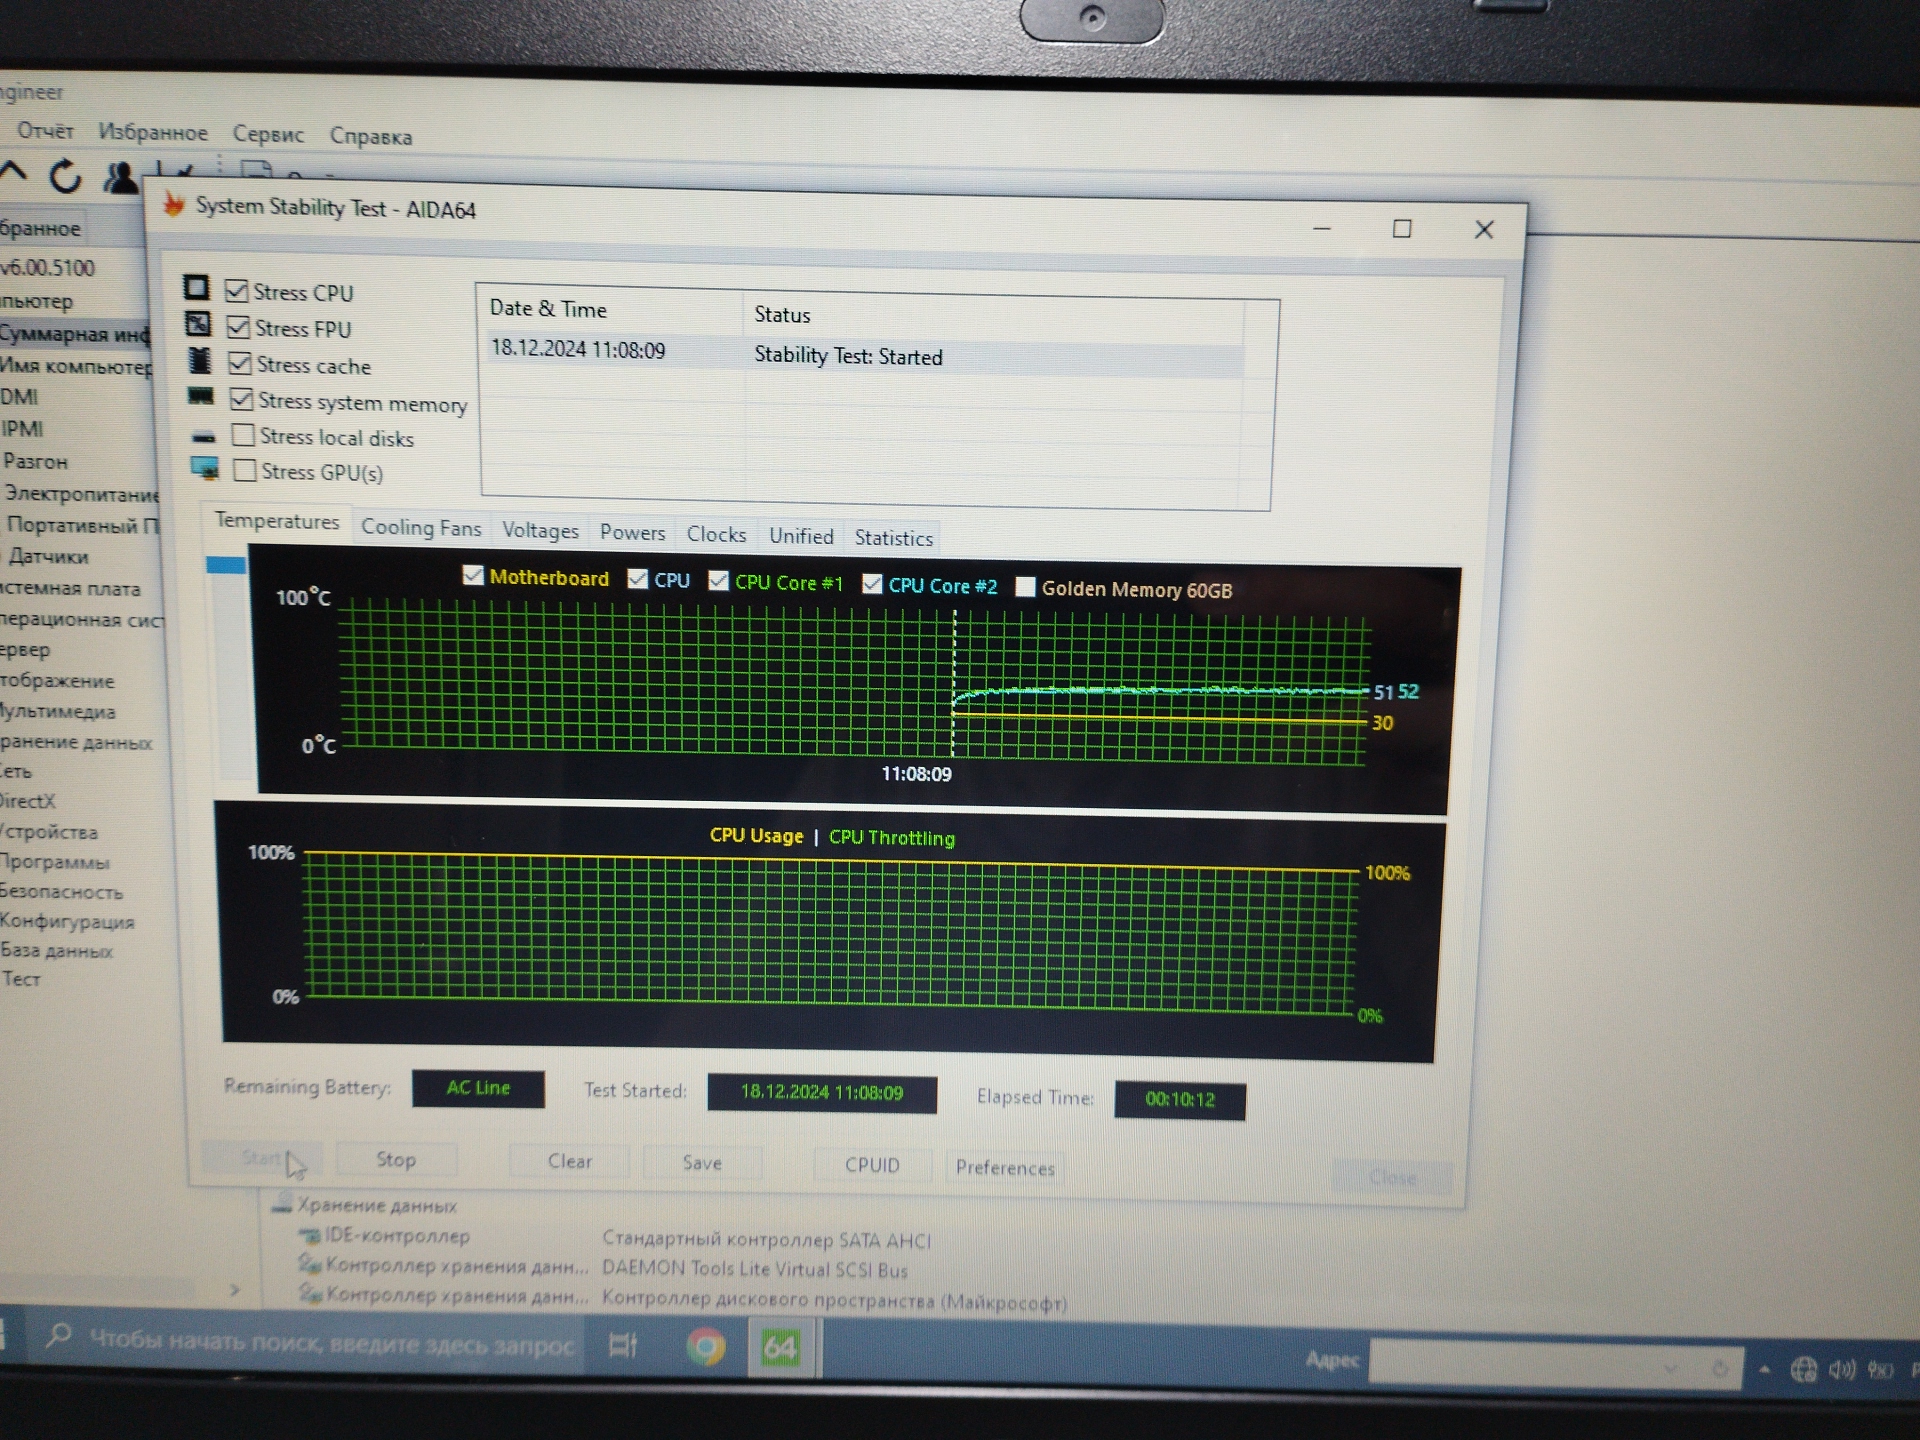This screenshot has height=1440, width=1920.
Task: Click the AIDA64 taskbar icon
Action: coord(780,1349)
